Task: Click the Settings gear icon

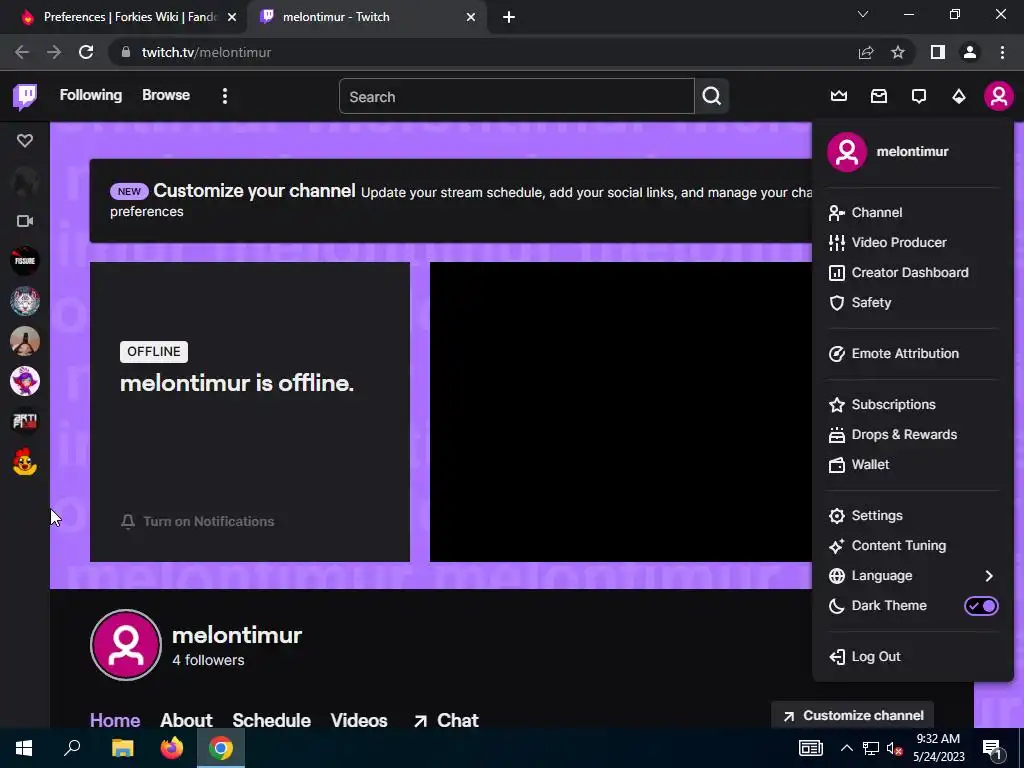Action: (x=837, y=515)
